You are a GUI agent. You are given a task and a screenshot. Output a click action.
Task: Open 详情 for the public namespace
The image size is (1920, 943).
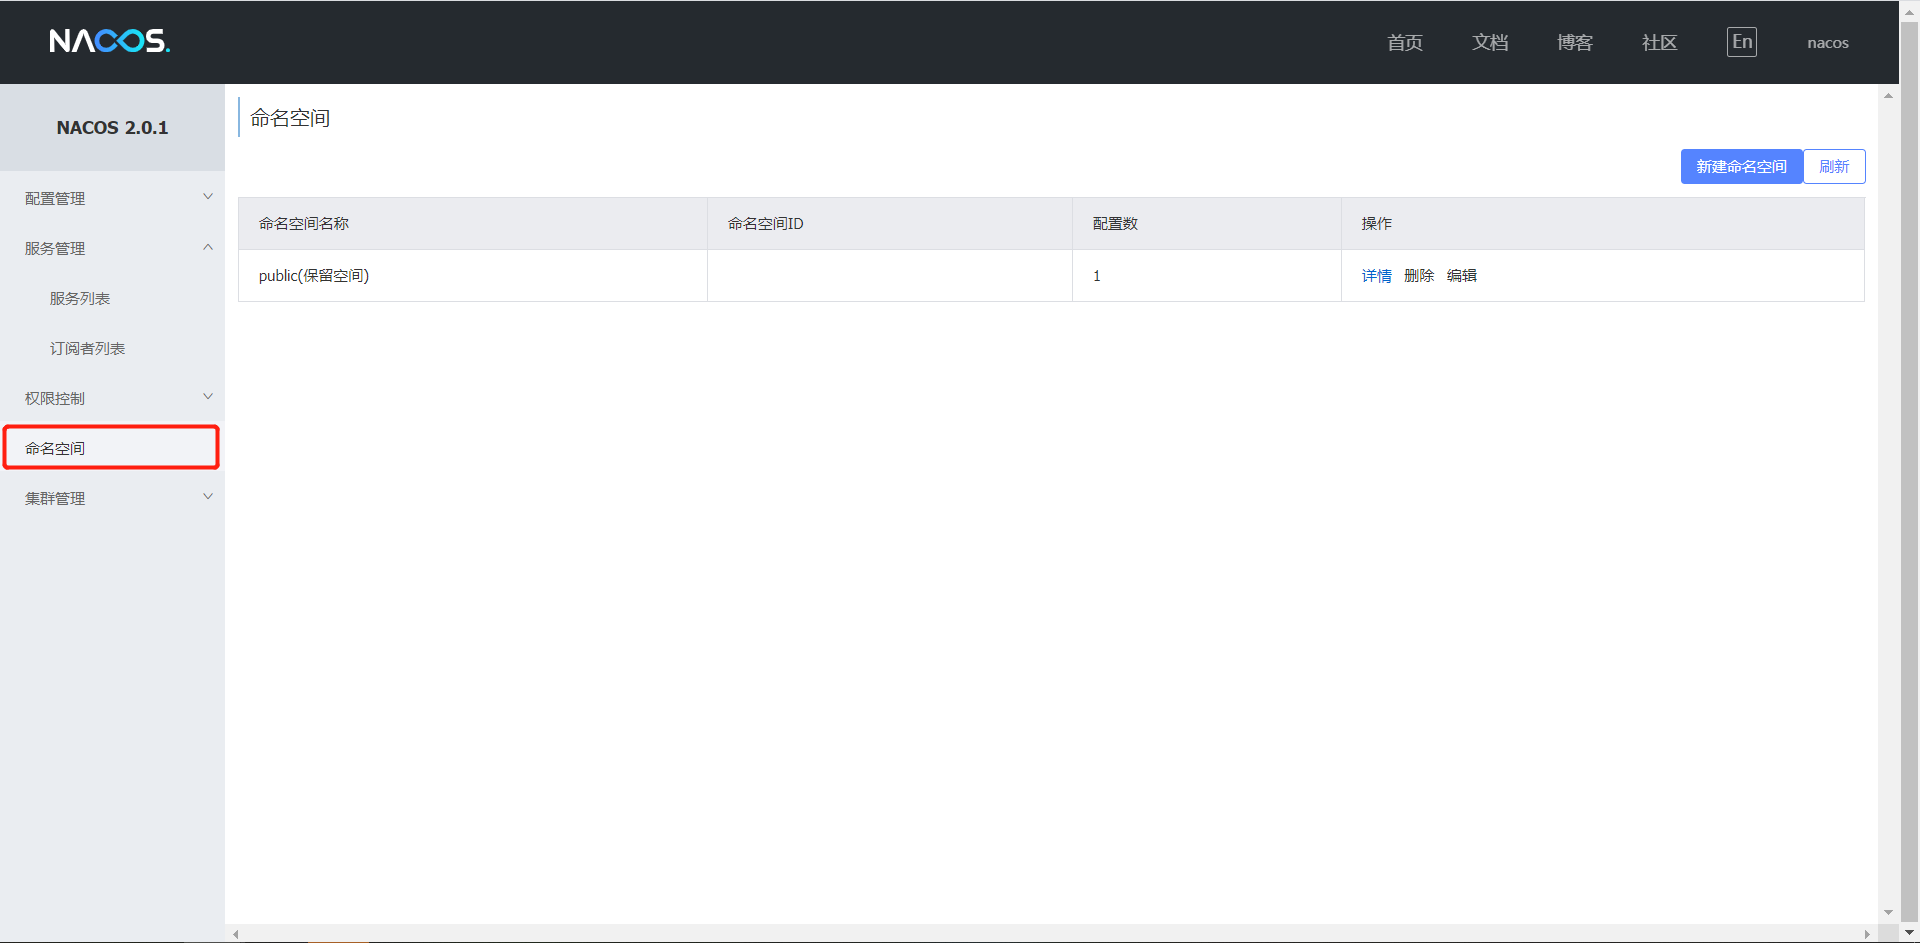(x=1376, y=276)
